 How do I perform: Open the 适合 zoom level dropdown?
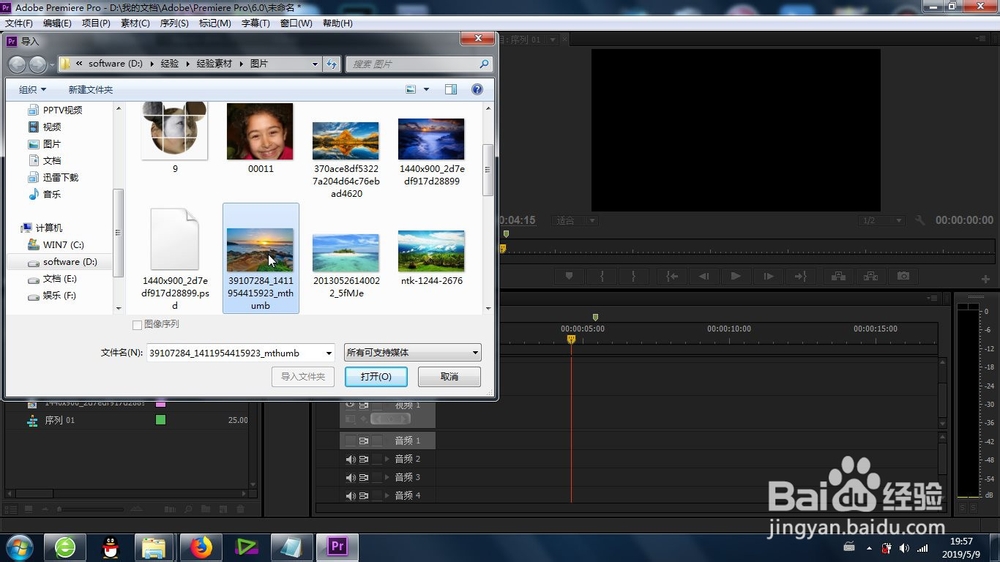[x=576, y=221]
